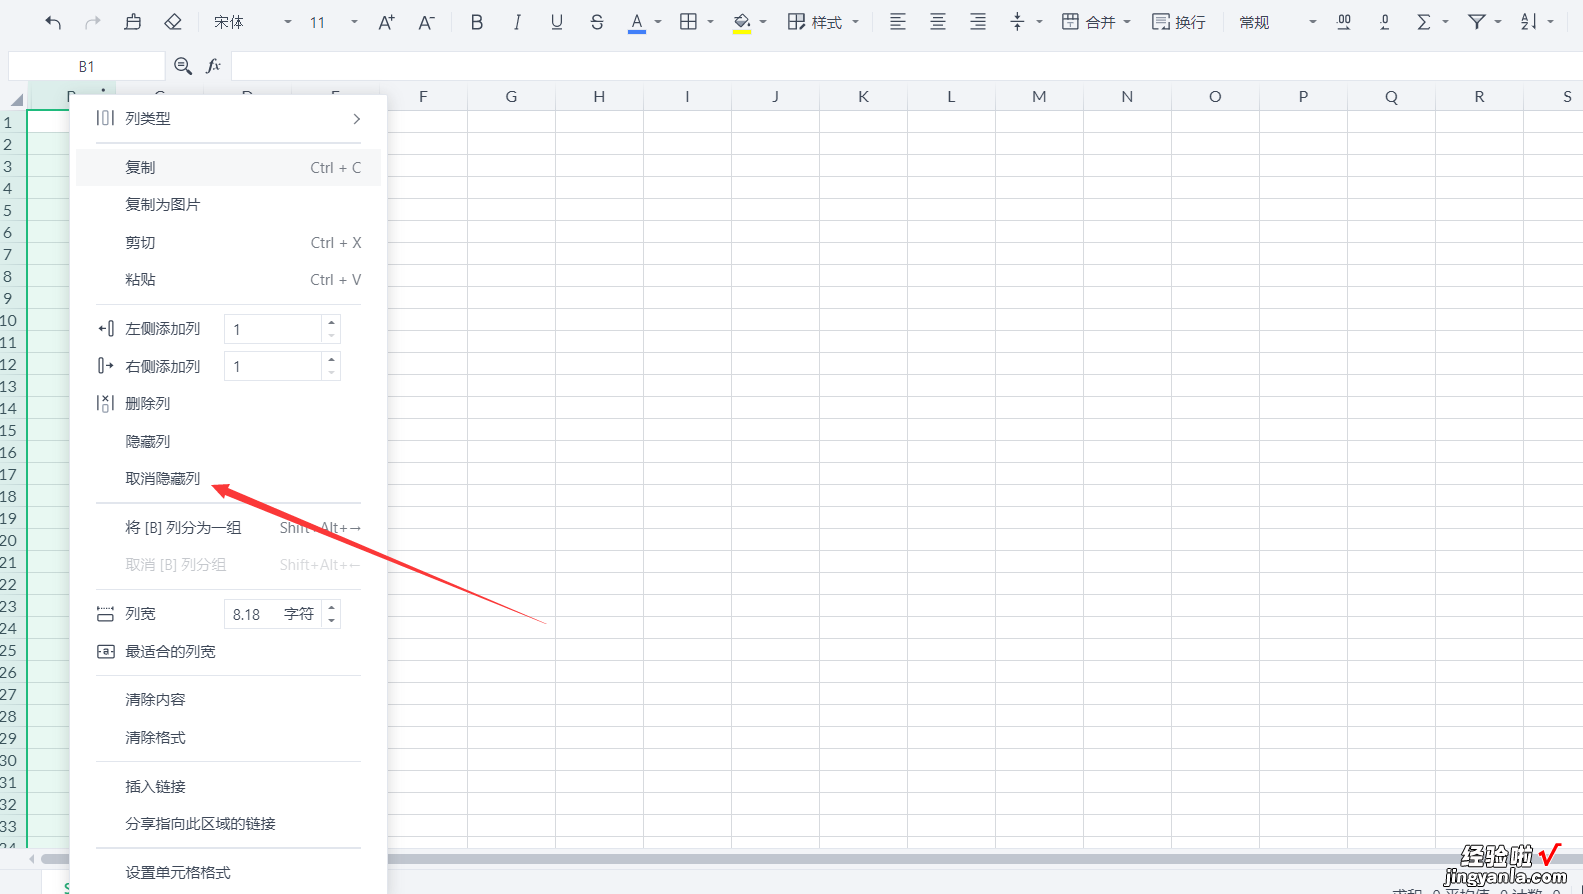Open the borders dropdown arrow
Image resolution: width=1583 pixels, height=894 pixels.
tap(711, 22)
